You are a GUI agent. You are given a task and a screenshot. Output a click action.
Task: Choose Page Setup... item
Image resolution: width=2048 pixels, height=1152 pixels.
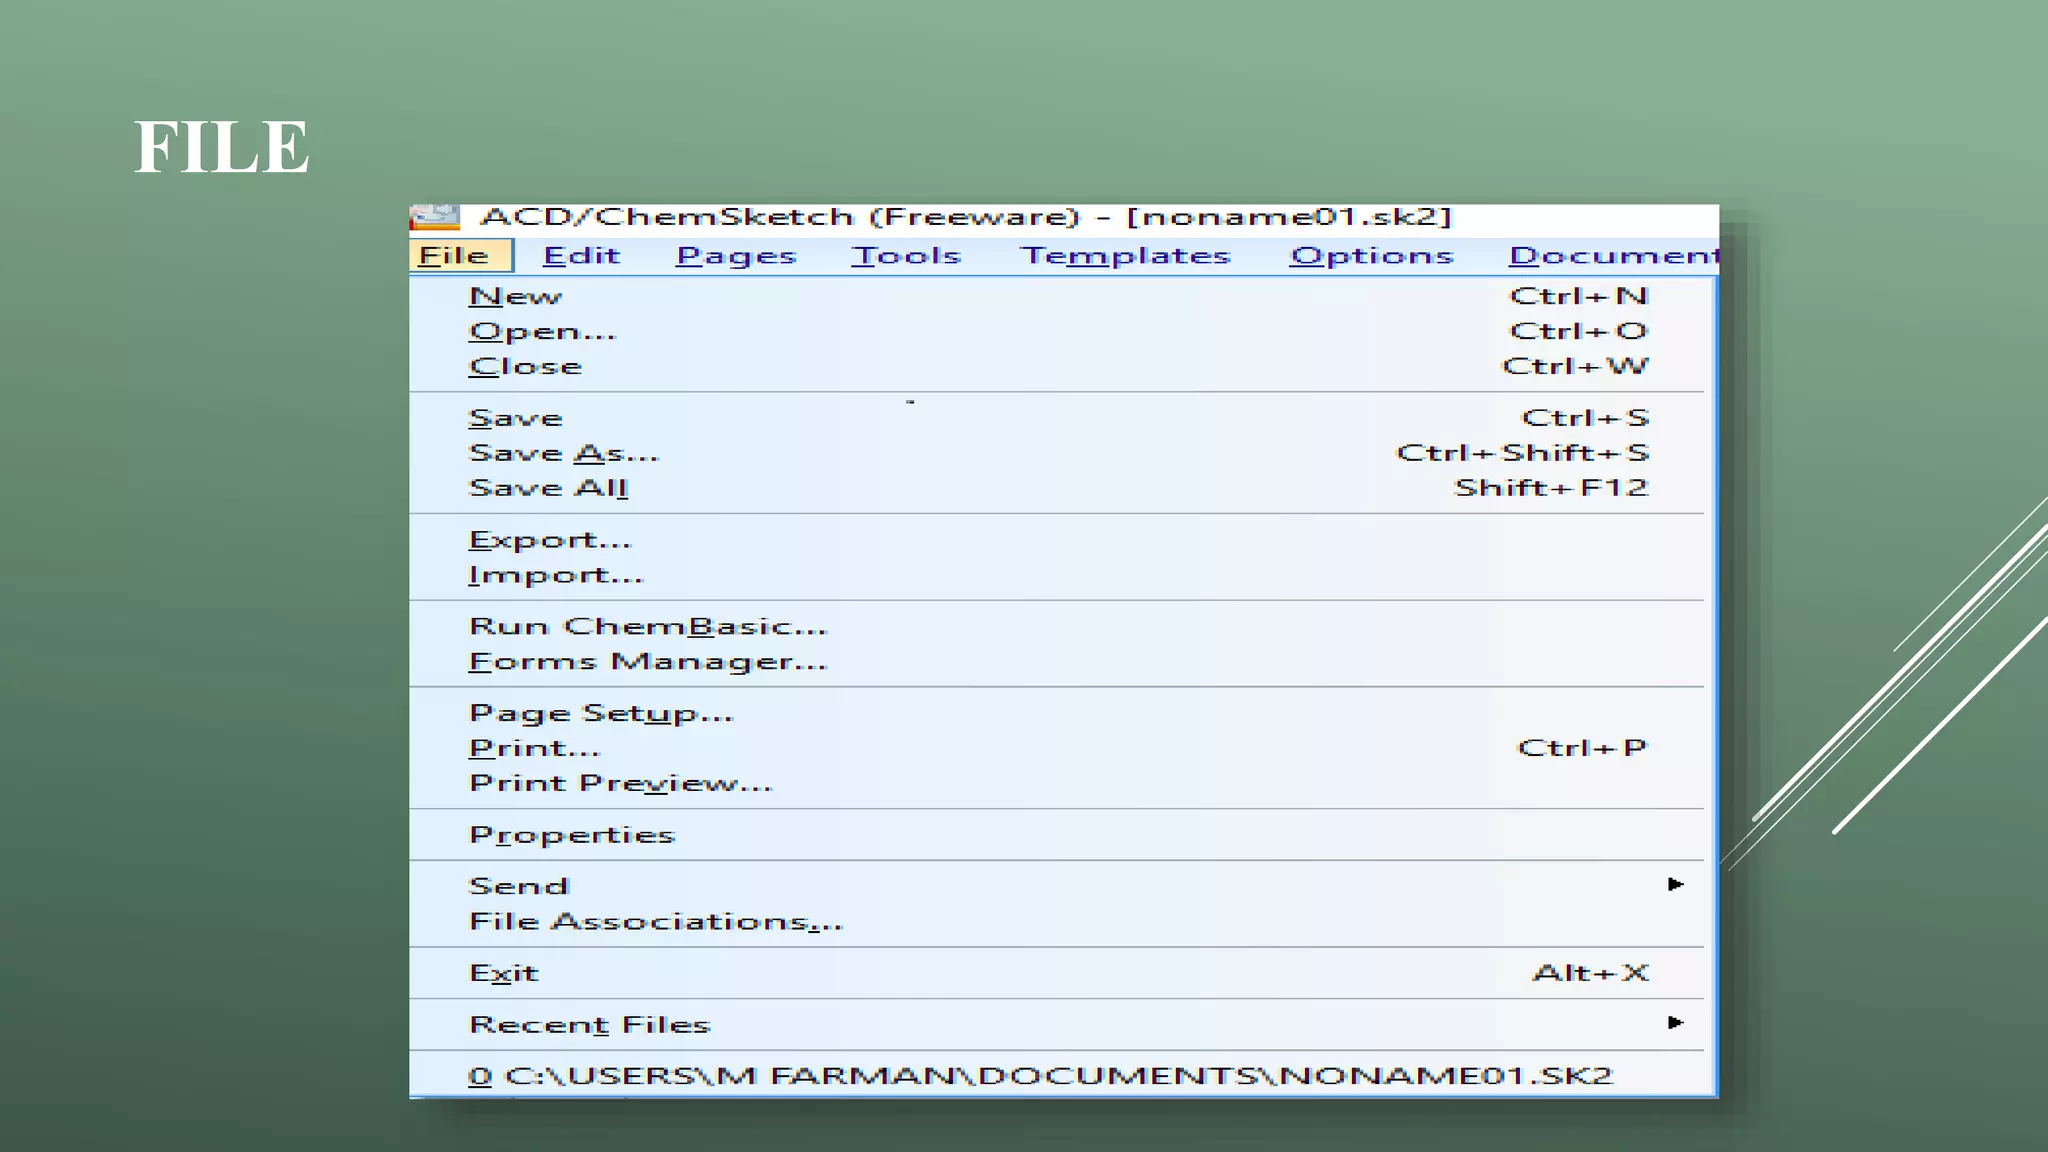(601, 714)
